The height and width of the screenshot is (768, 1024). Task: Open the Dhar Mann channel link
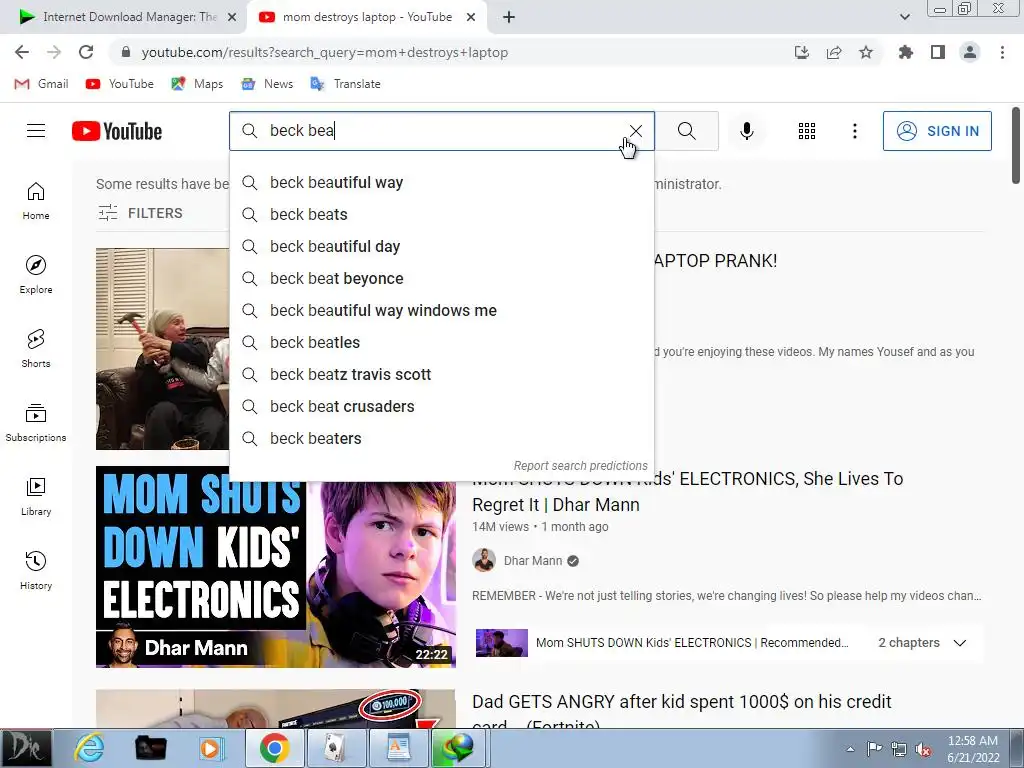[532, 560]
